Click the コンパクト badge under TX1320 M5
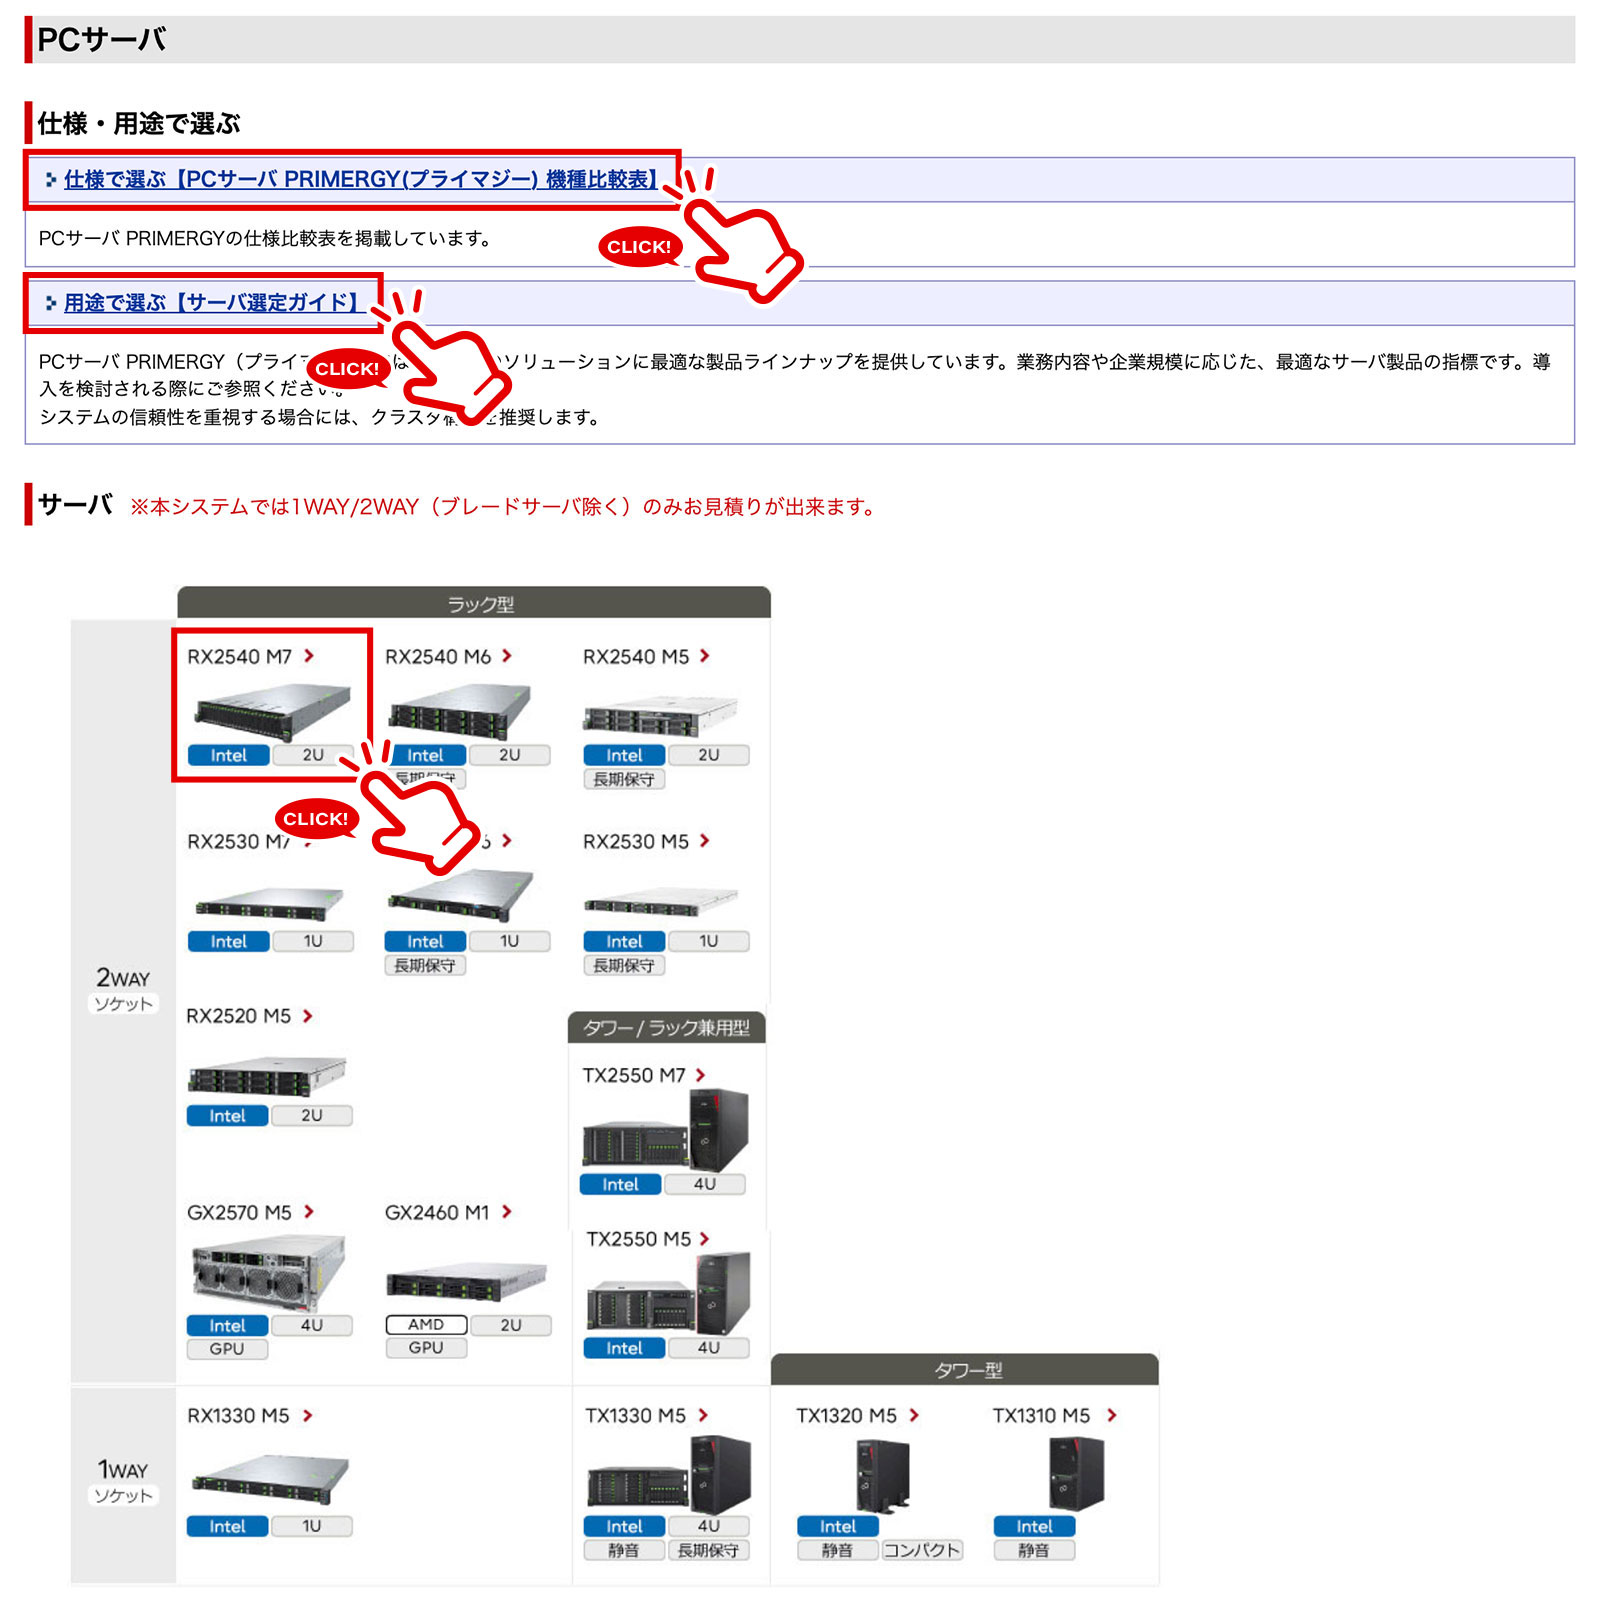Screen dimensions: 1600x1613 922,1551
